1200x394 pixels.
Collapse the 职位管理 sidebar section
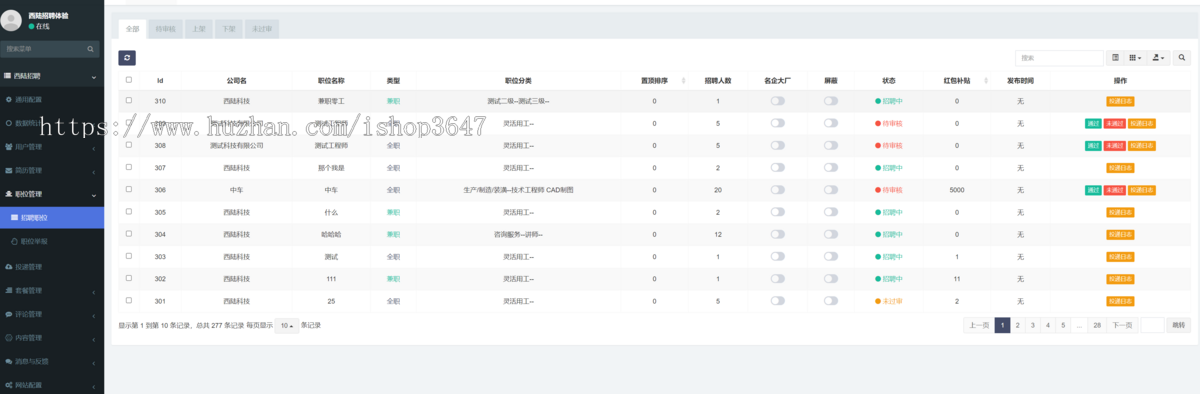94,195
